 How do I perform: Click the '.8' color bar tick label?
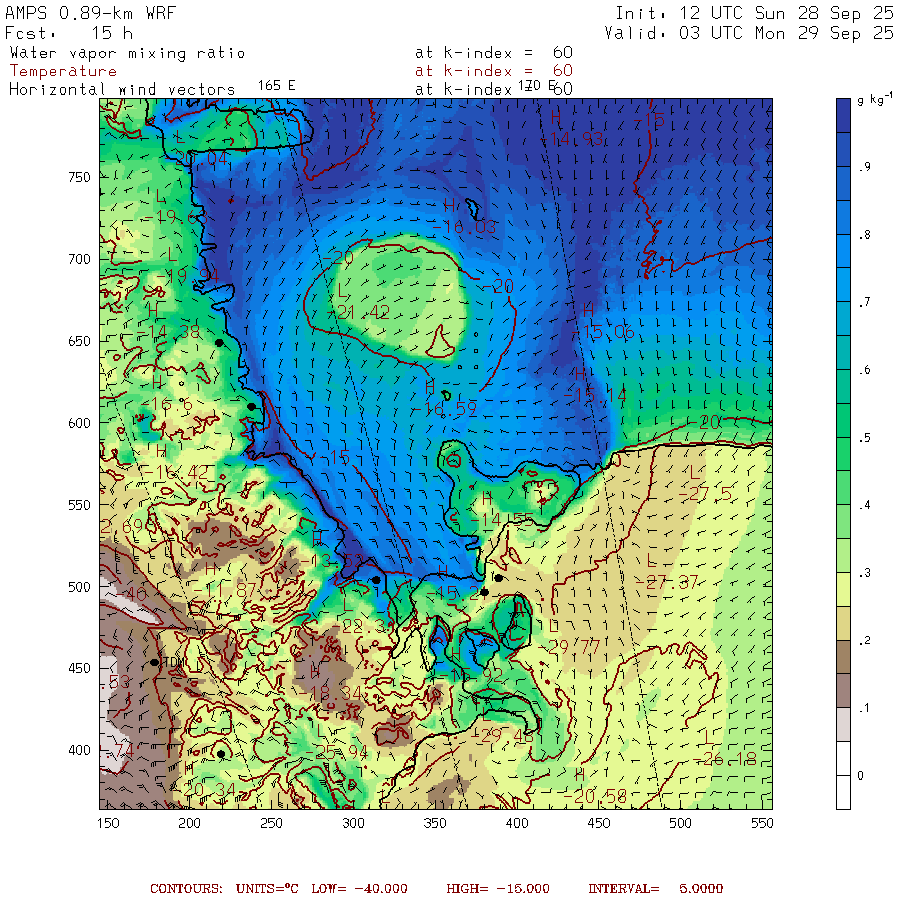click(x=864, y=235)
